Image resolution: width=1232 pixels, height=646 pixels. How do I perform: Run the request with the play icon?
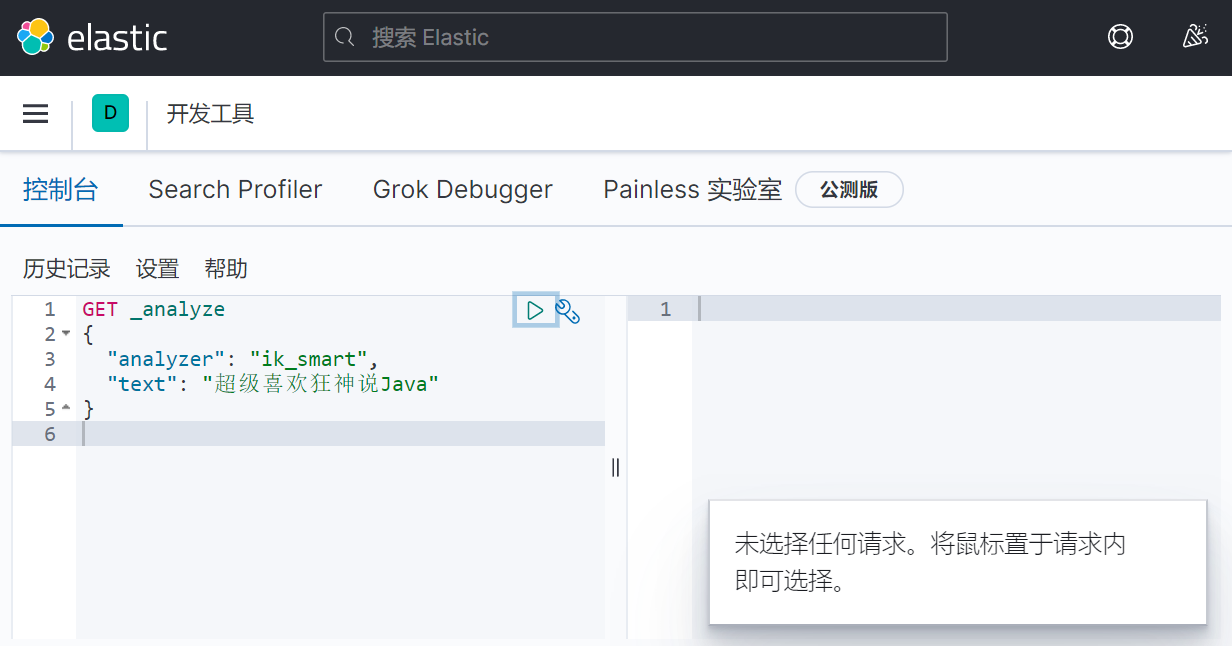(535, 310)
